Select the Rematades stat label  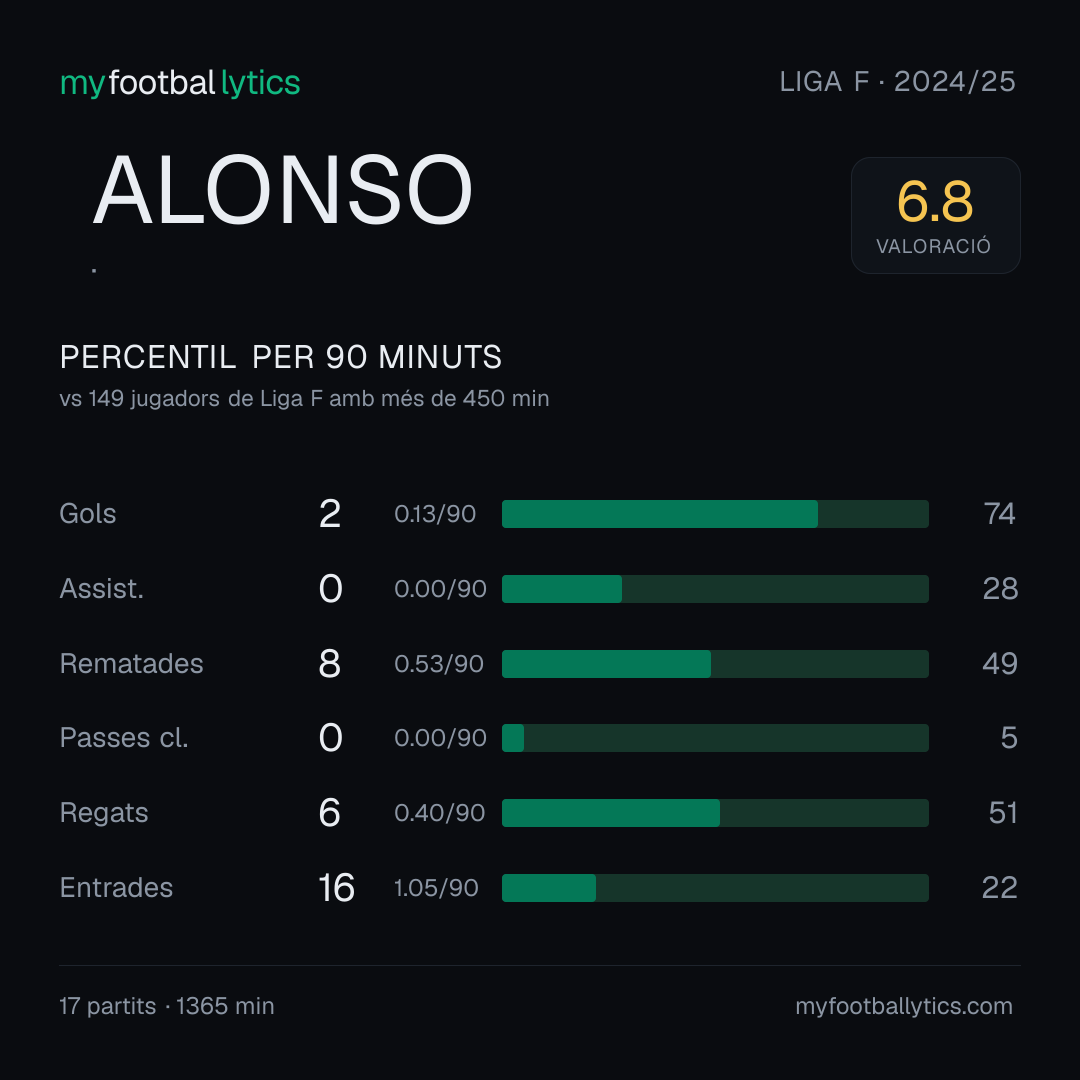click(x=132, y=664)
